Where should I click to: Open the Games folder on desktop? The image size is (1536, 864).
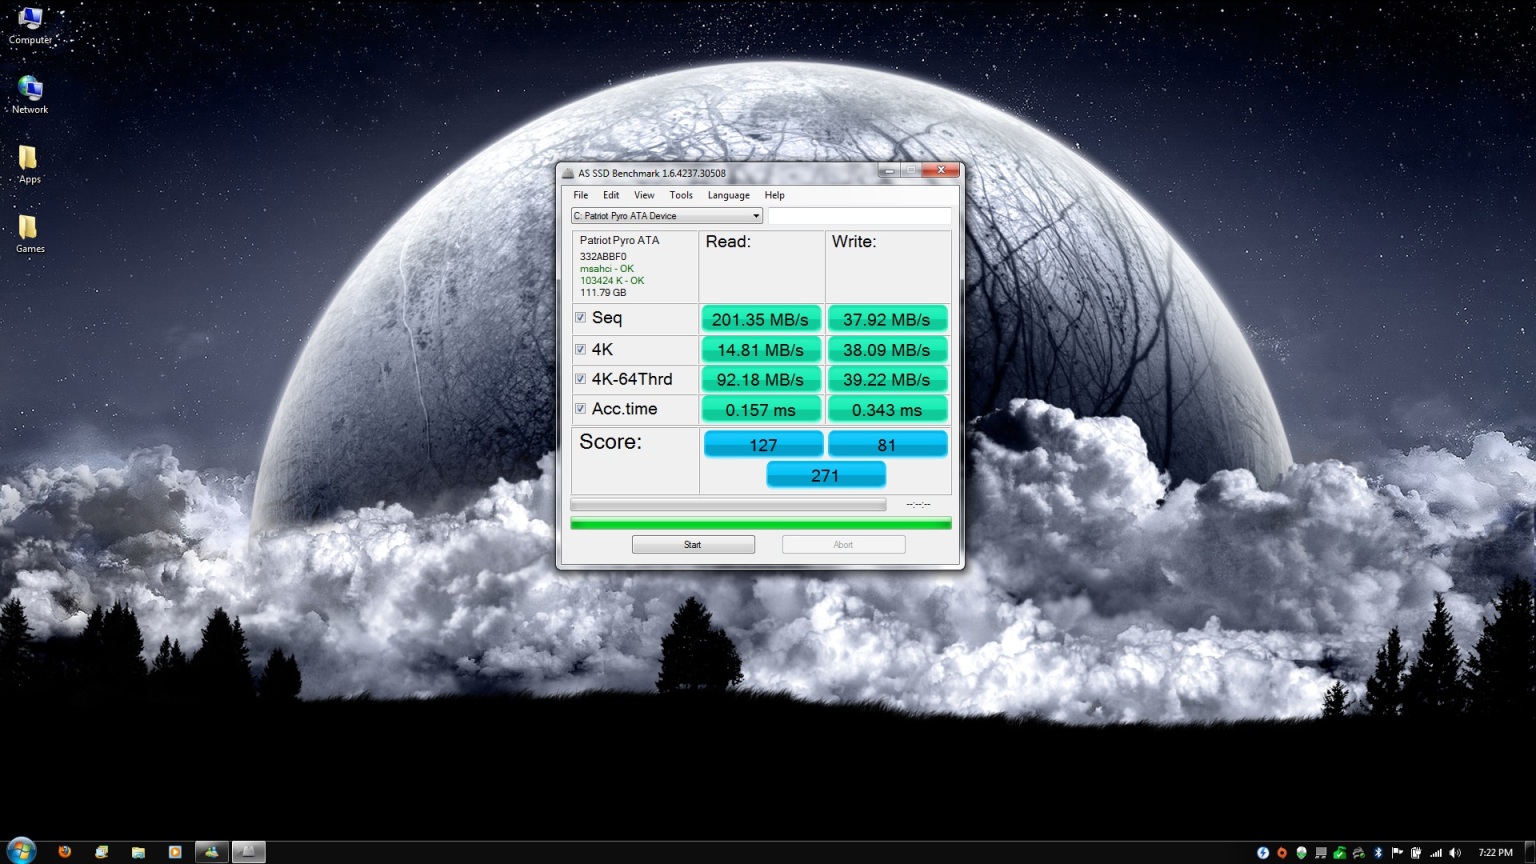click(29, 234)
